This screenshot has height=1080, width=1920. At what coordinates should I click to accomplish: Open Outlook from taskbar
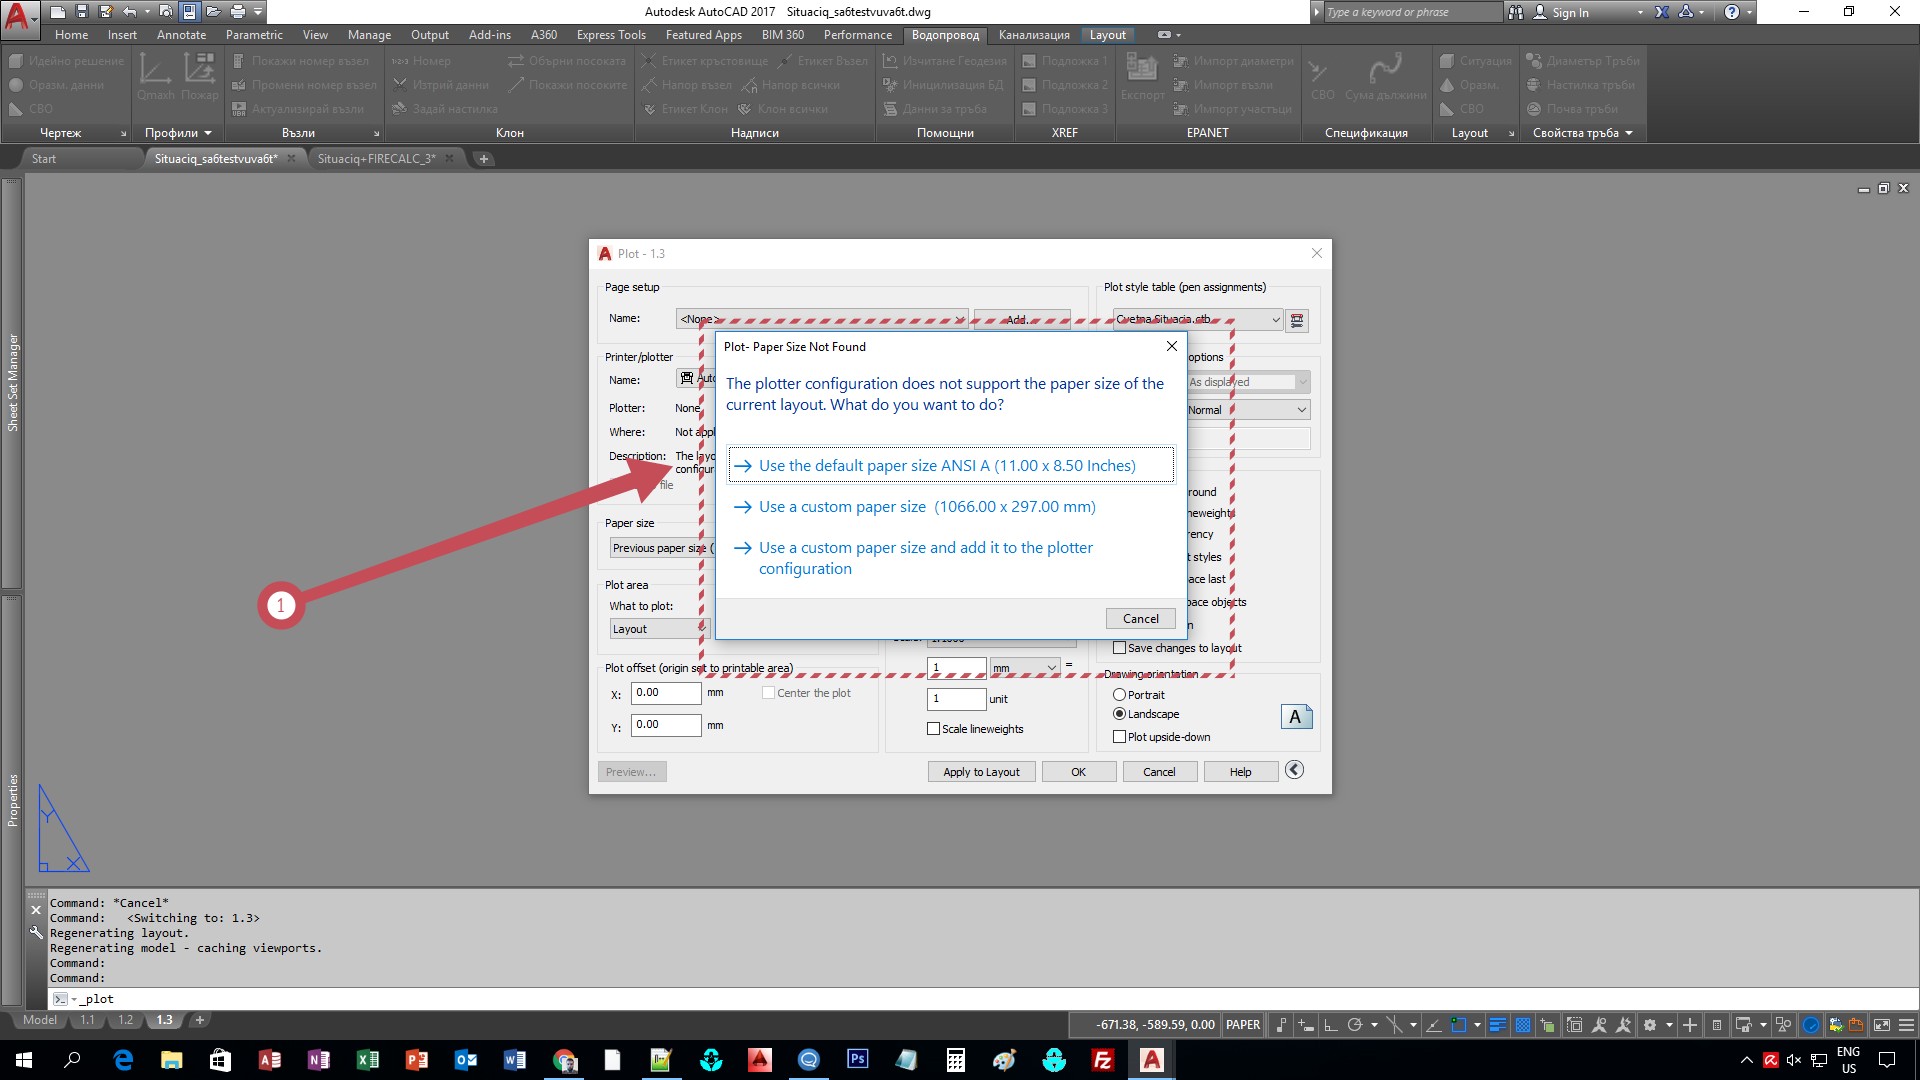click(465, 1060)
